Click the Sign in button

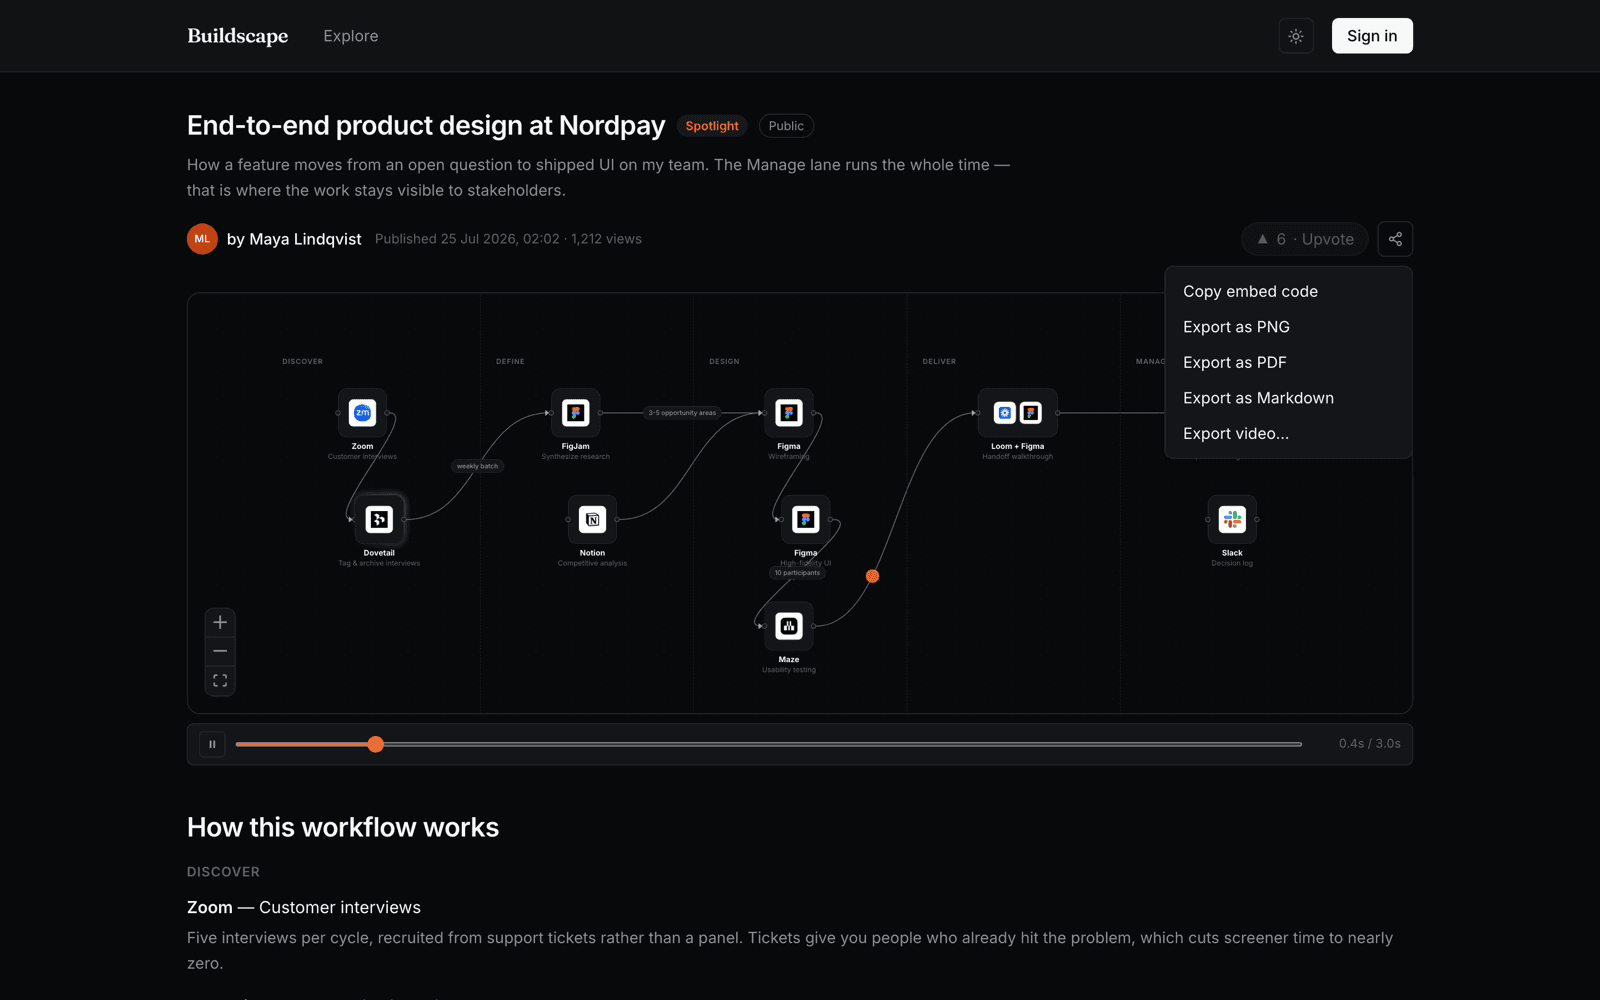point(1372,36)
